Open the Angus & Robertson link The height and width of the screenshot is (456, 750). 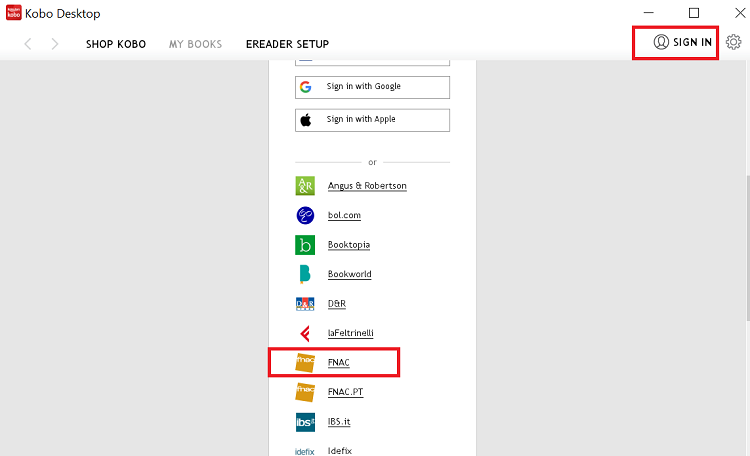(367, 186)
